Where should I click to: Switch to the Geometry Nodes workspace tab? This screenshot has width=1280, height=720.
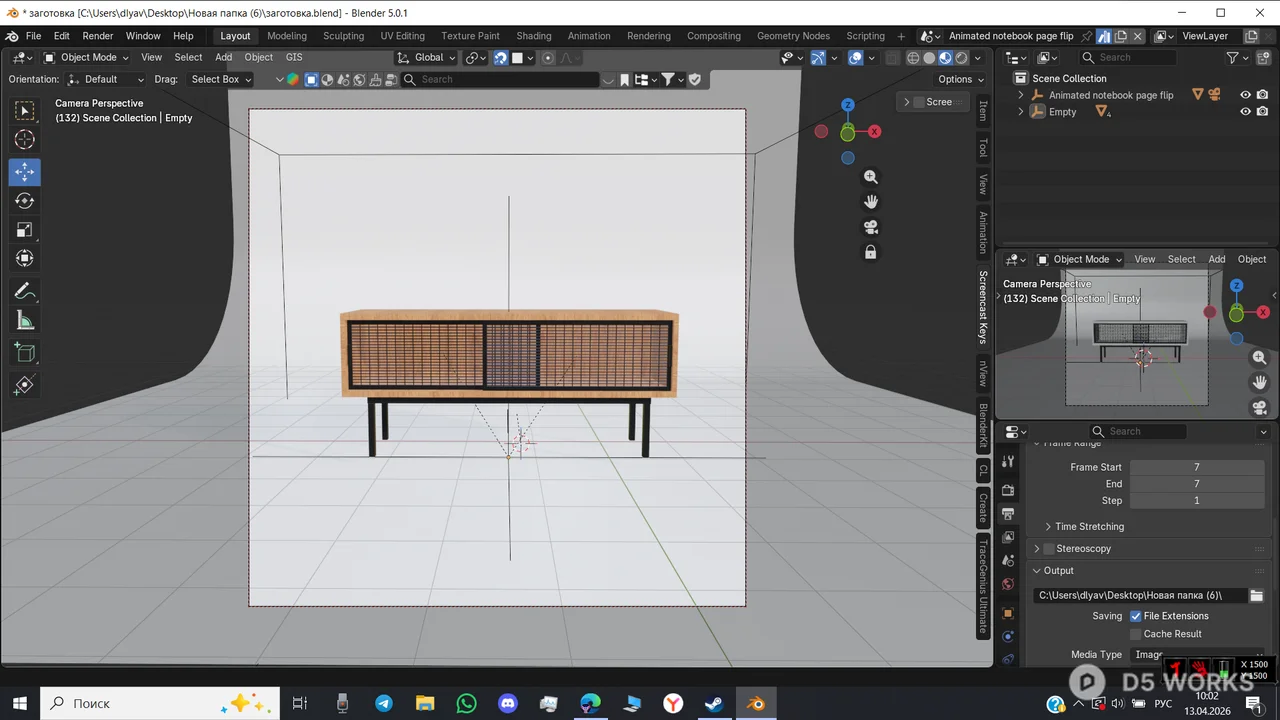tap(793, 36)
